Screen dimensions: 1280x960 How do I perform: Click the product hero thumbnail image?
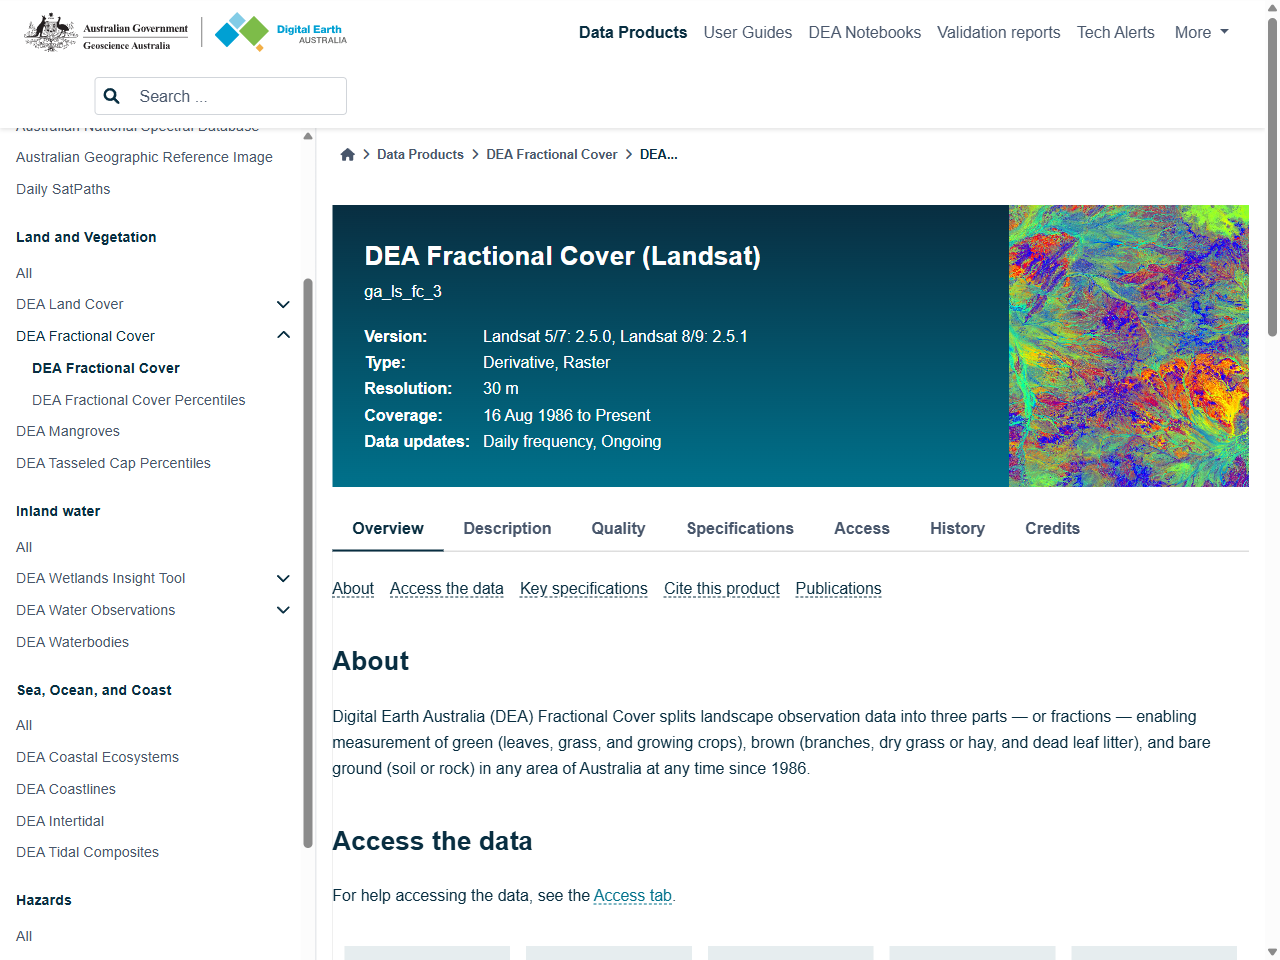pyautogui.click(x=1129, y=346)
